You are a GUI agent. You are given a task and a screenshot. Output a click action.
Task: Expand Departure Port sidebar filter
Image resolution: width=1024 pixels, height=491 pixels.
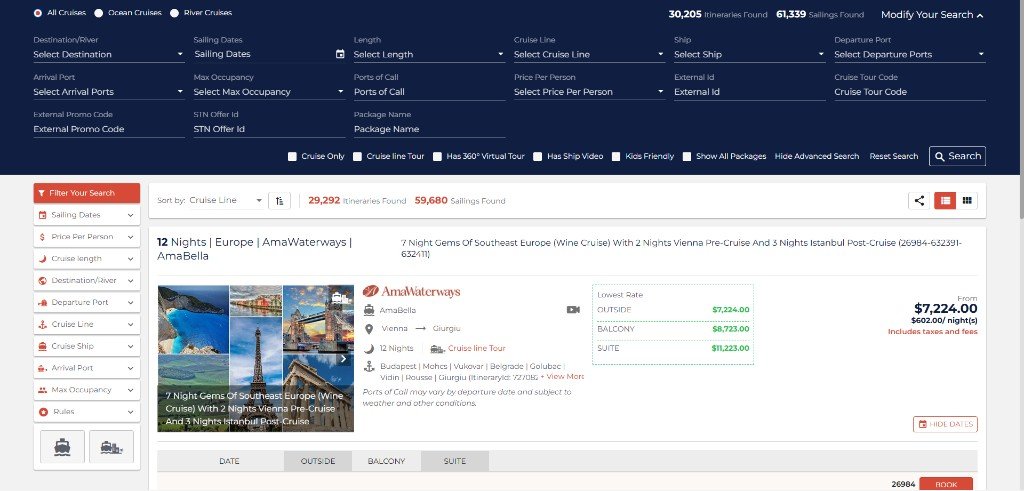(87, 302)
